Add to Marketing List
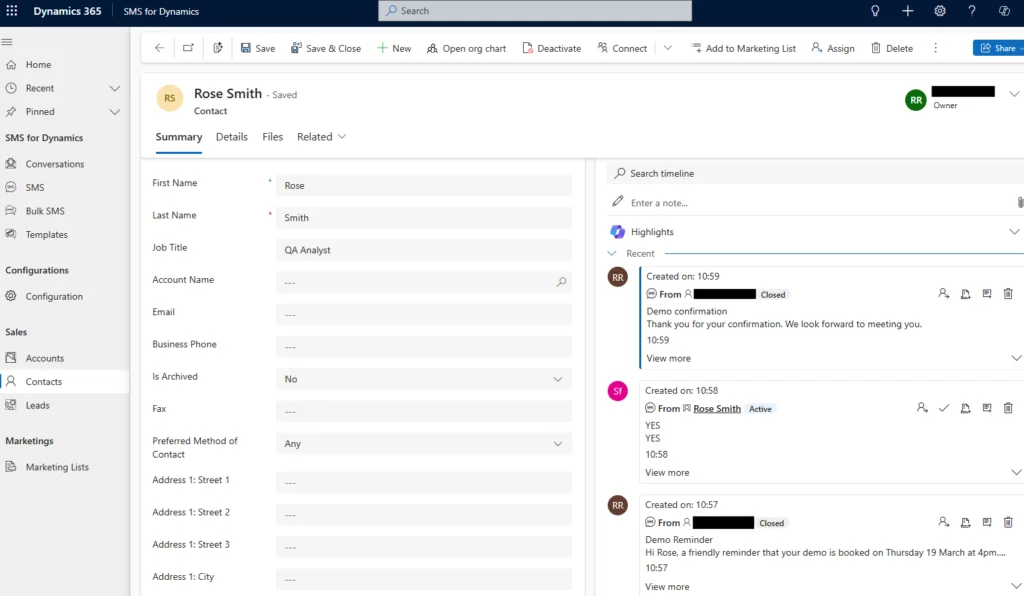Image resolution: width=1024 pixels, height=596 pixels. pyautogui.click(x=743, y=48)
